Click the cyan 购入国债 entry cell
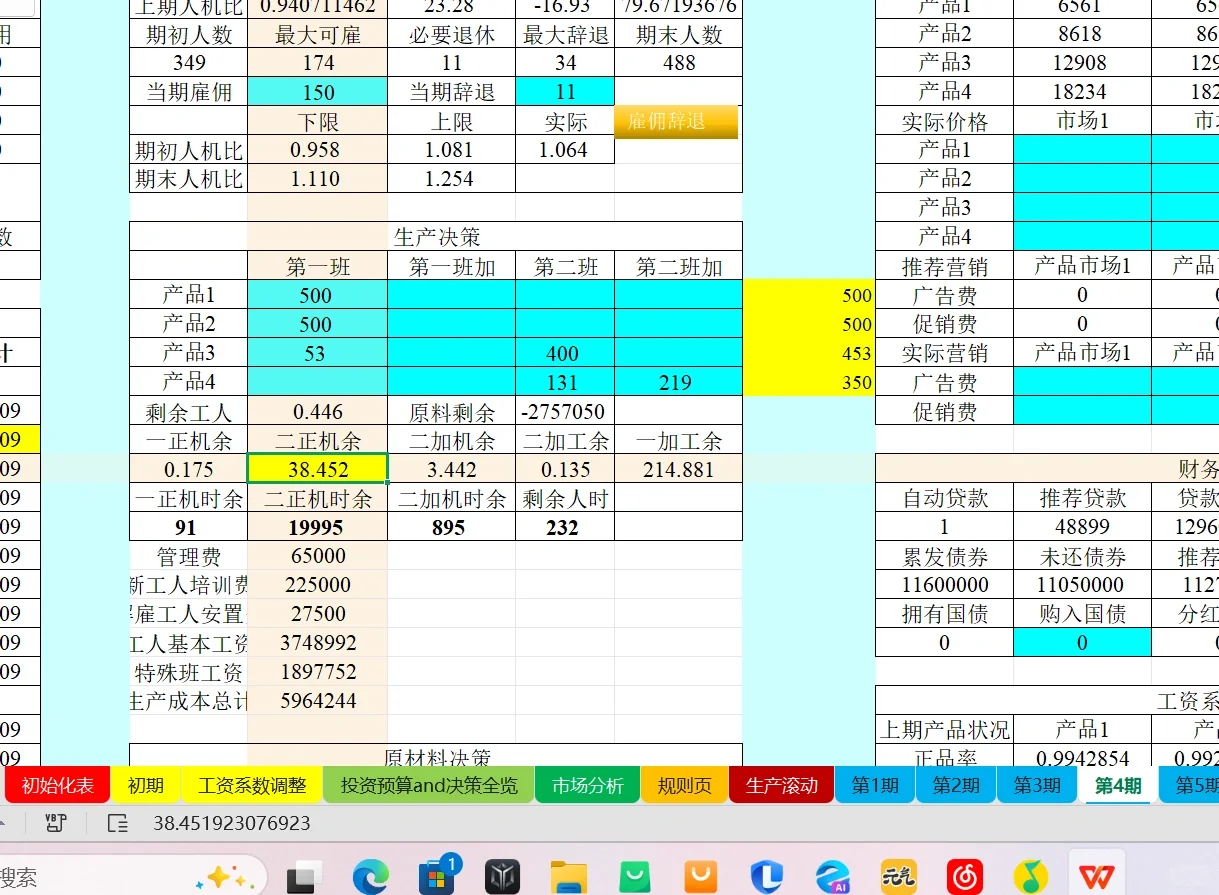Viewport: 1219px width, 895px height. (1082, 642)
